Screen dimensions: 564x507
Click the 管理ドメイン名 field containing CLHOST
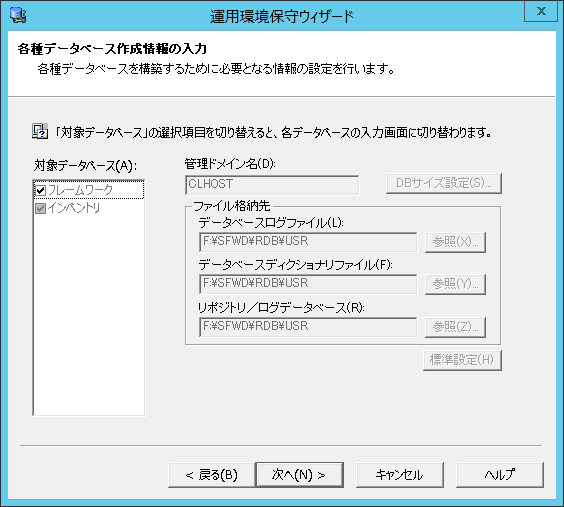tap(272, 185)
